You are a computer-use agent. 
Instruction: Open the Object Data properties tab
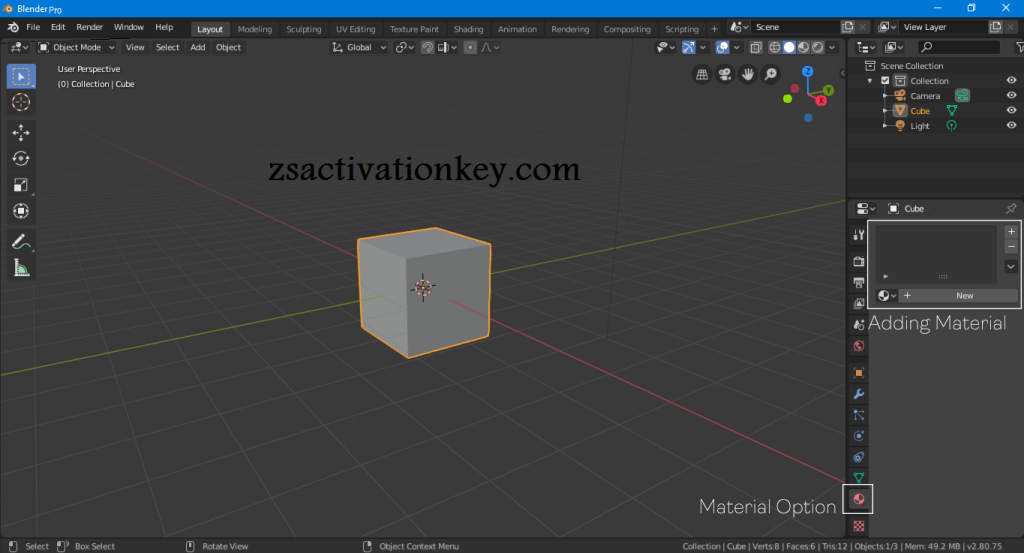(x=859, y=478)
